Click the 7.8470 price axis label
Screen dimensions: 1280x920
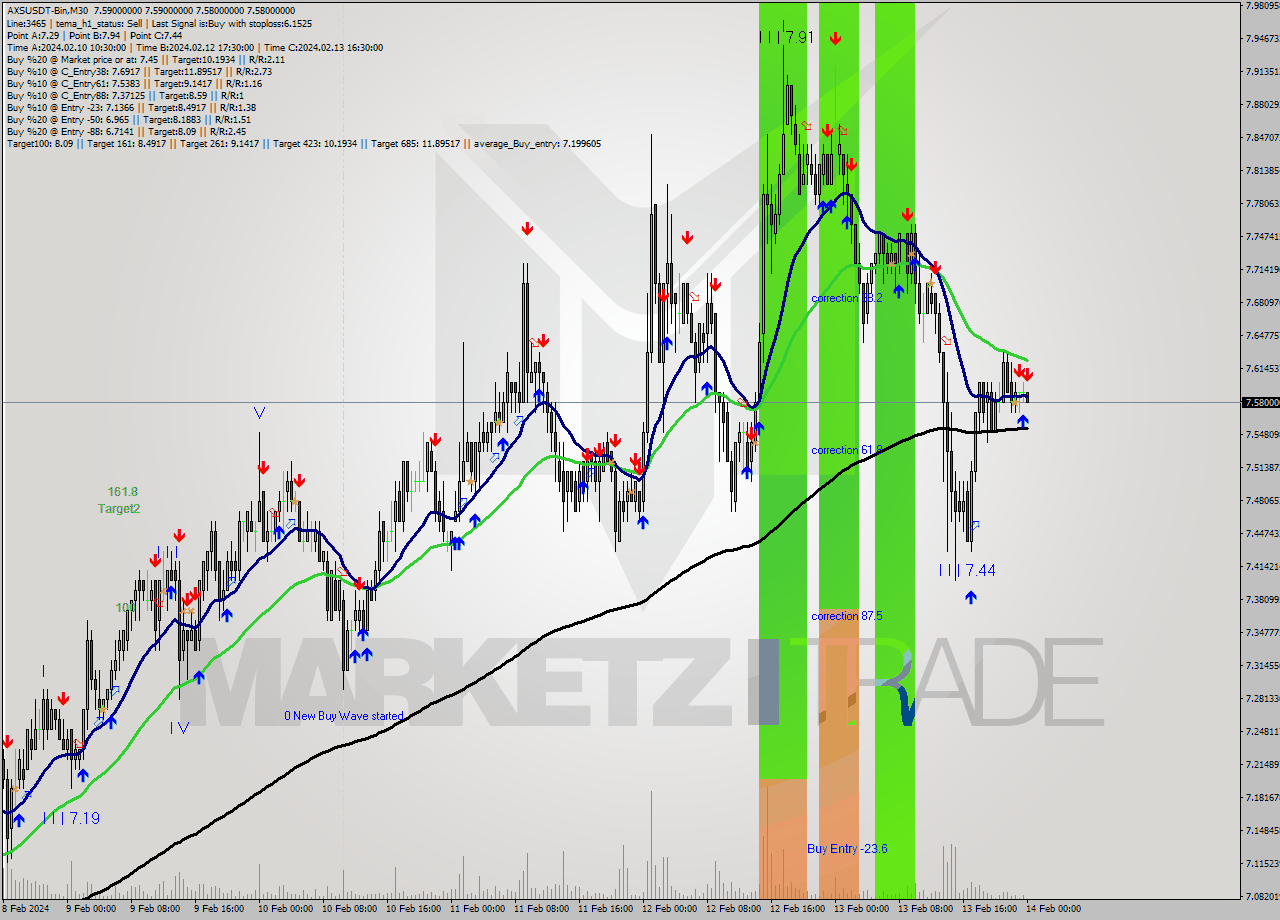1262,137
